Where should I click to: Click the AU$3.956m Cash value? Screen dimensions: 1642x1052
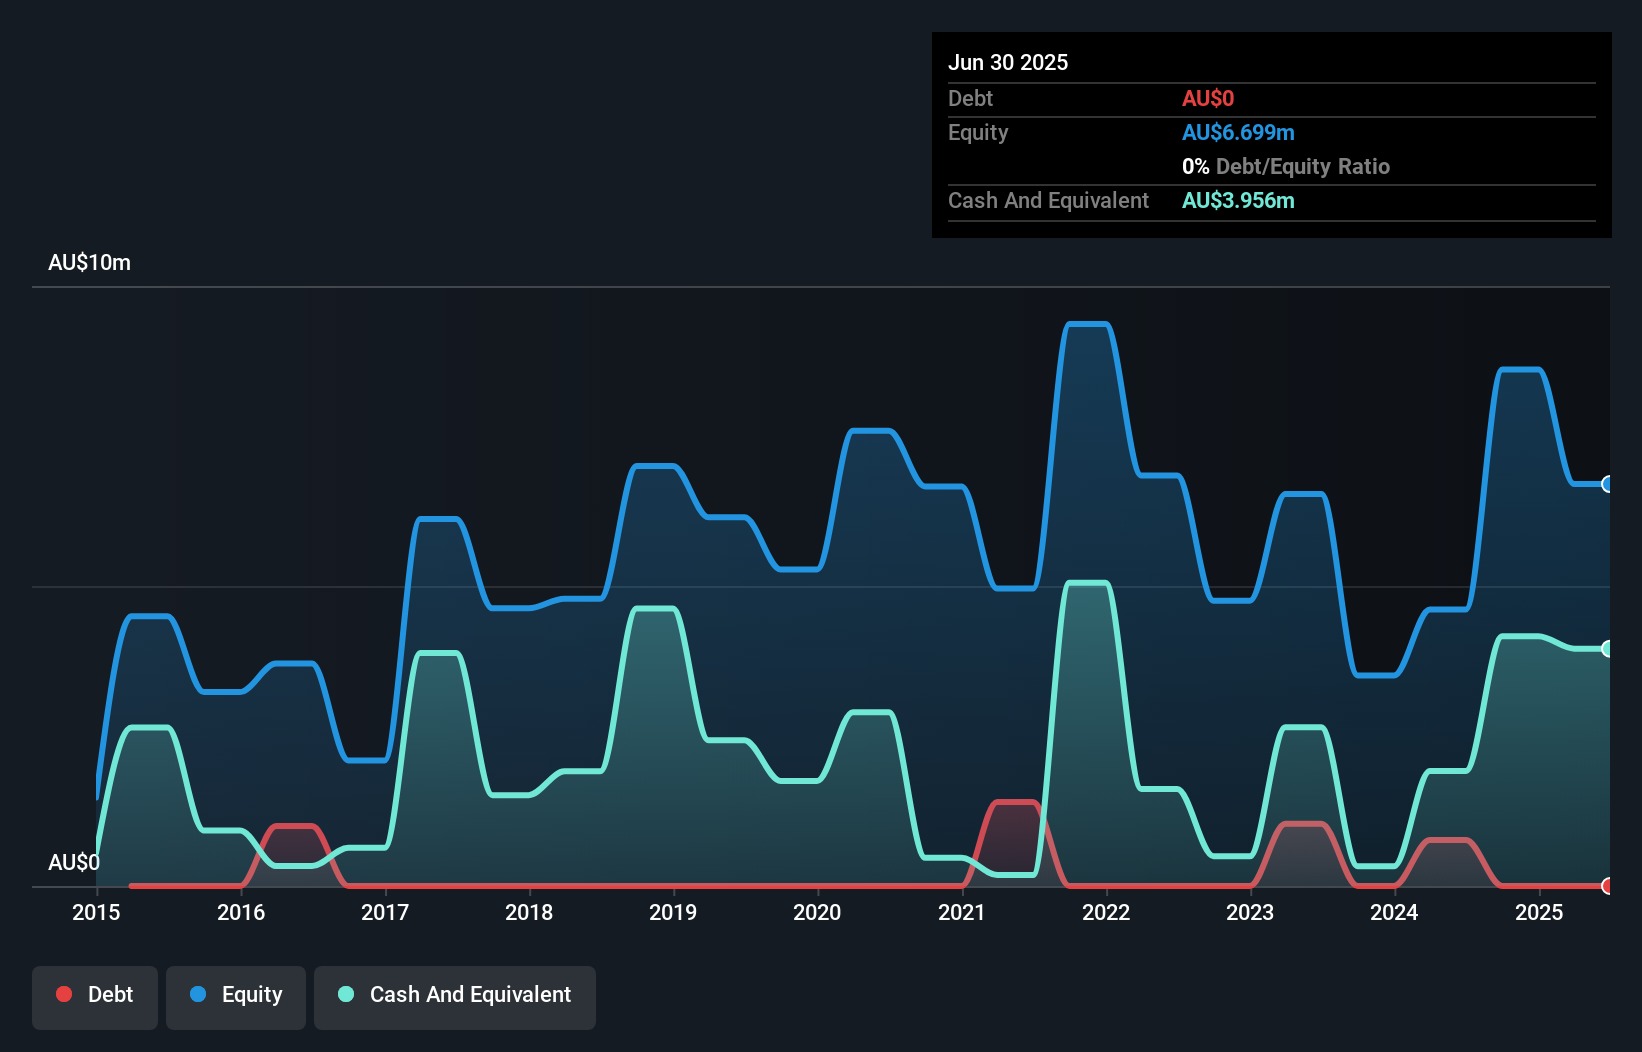(x=1238, y=200)
